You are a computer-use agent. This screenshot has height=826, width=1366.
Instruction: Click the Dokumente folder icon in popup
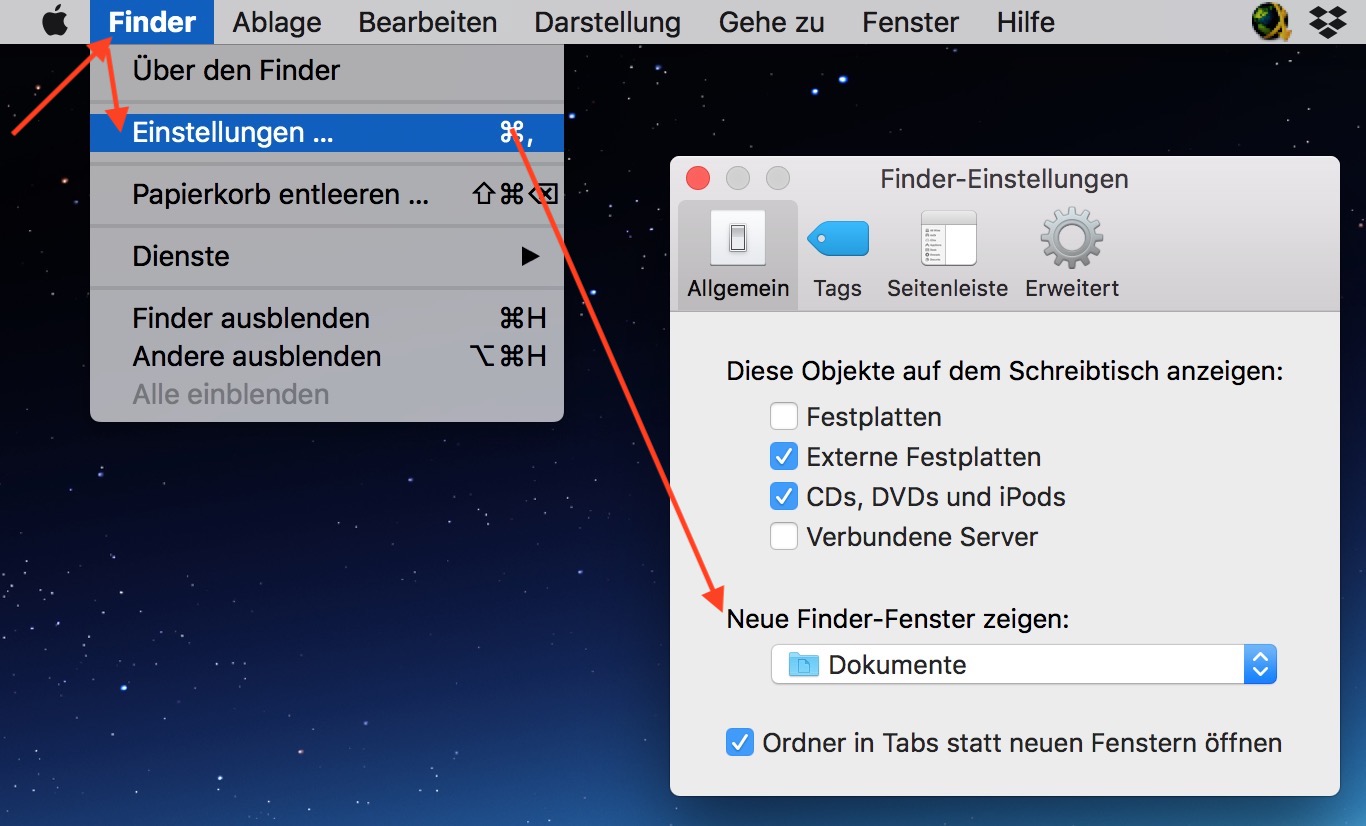pos(803,664)
